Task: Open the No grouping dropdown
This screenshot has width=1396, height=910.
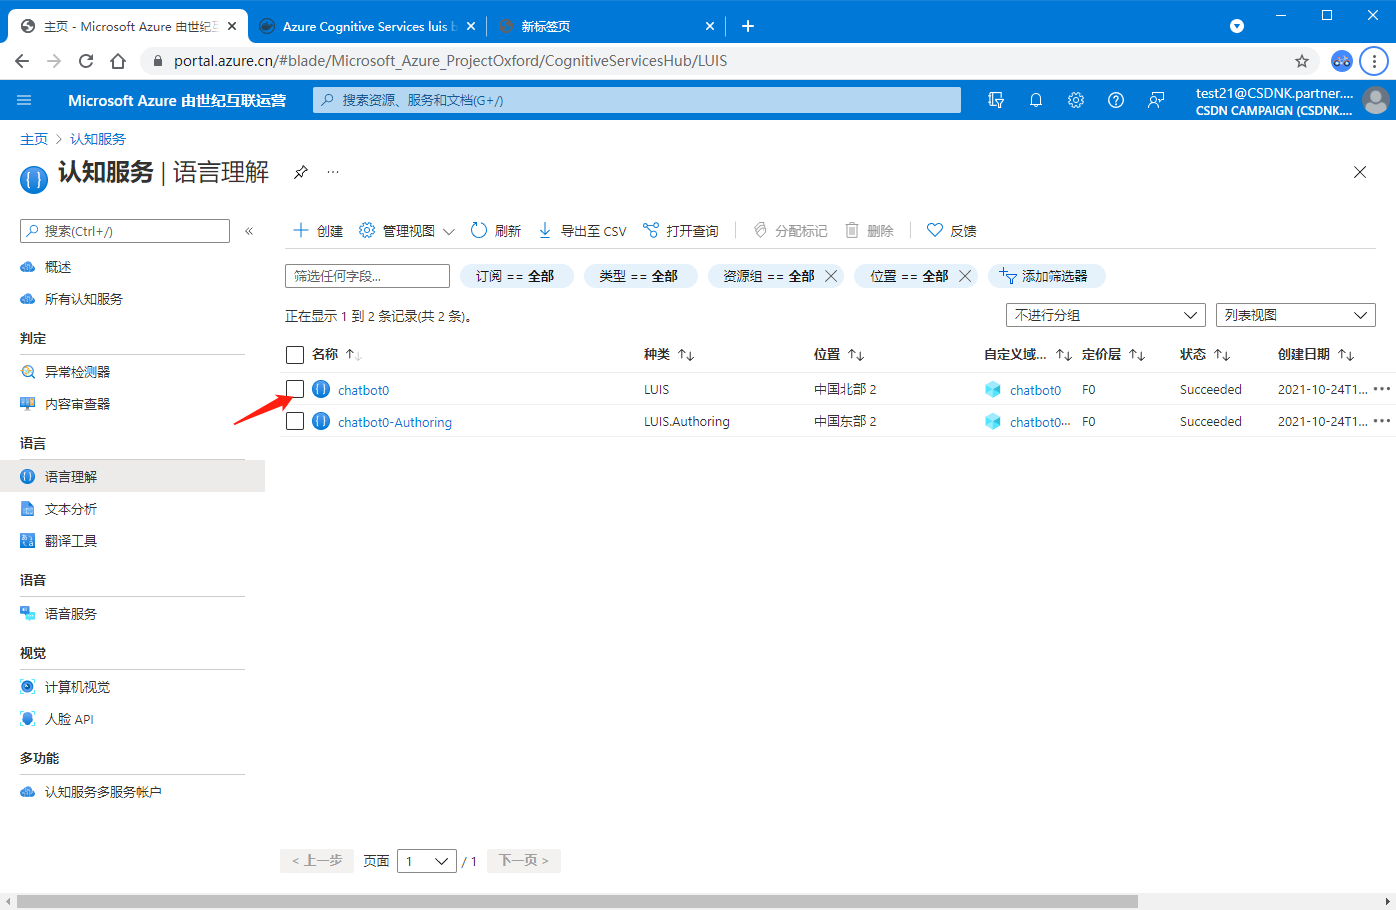Action: click(x=1106, y=315)
